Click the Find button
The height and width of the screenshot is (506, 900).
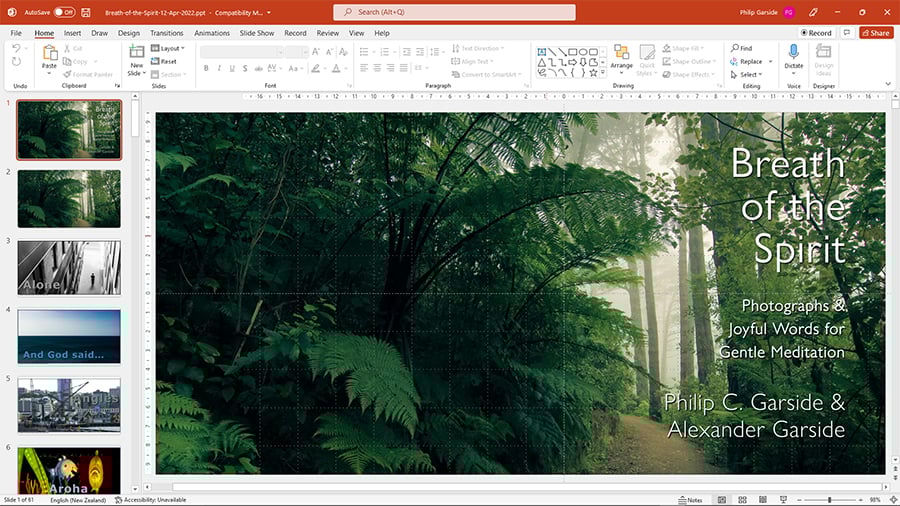[741, 48]
